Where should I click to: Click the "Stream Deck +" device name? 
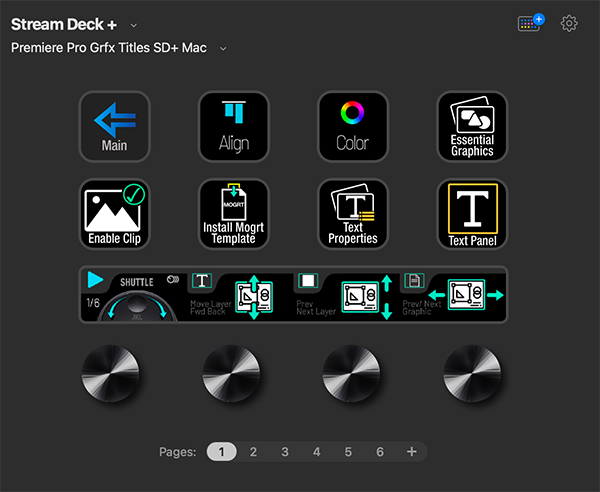(x=64, y=24)
